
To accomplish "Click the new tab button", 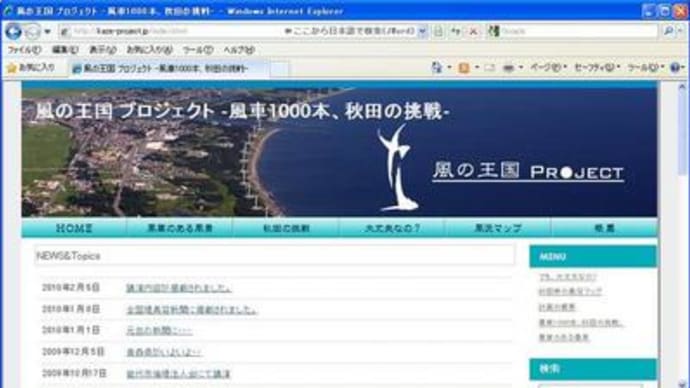I will 279,69.
